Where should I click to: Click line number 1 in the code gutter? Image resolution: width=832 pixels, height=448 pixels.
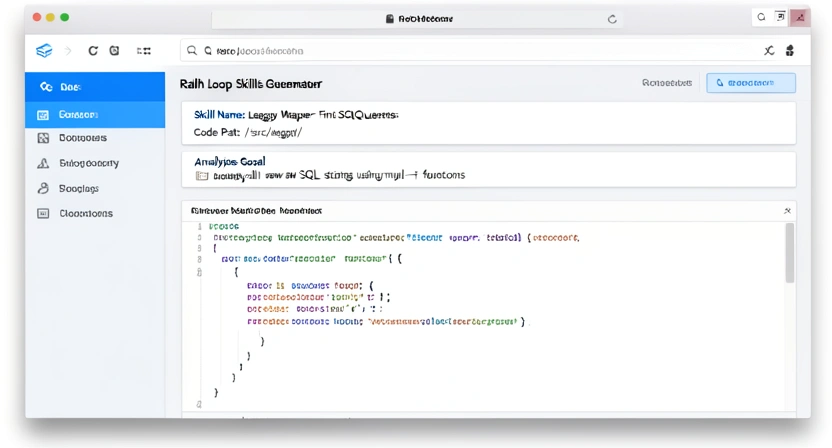click(x=200, y=226)
